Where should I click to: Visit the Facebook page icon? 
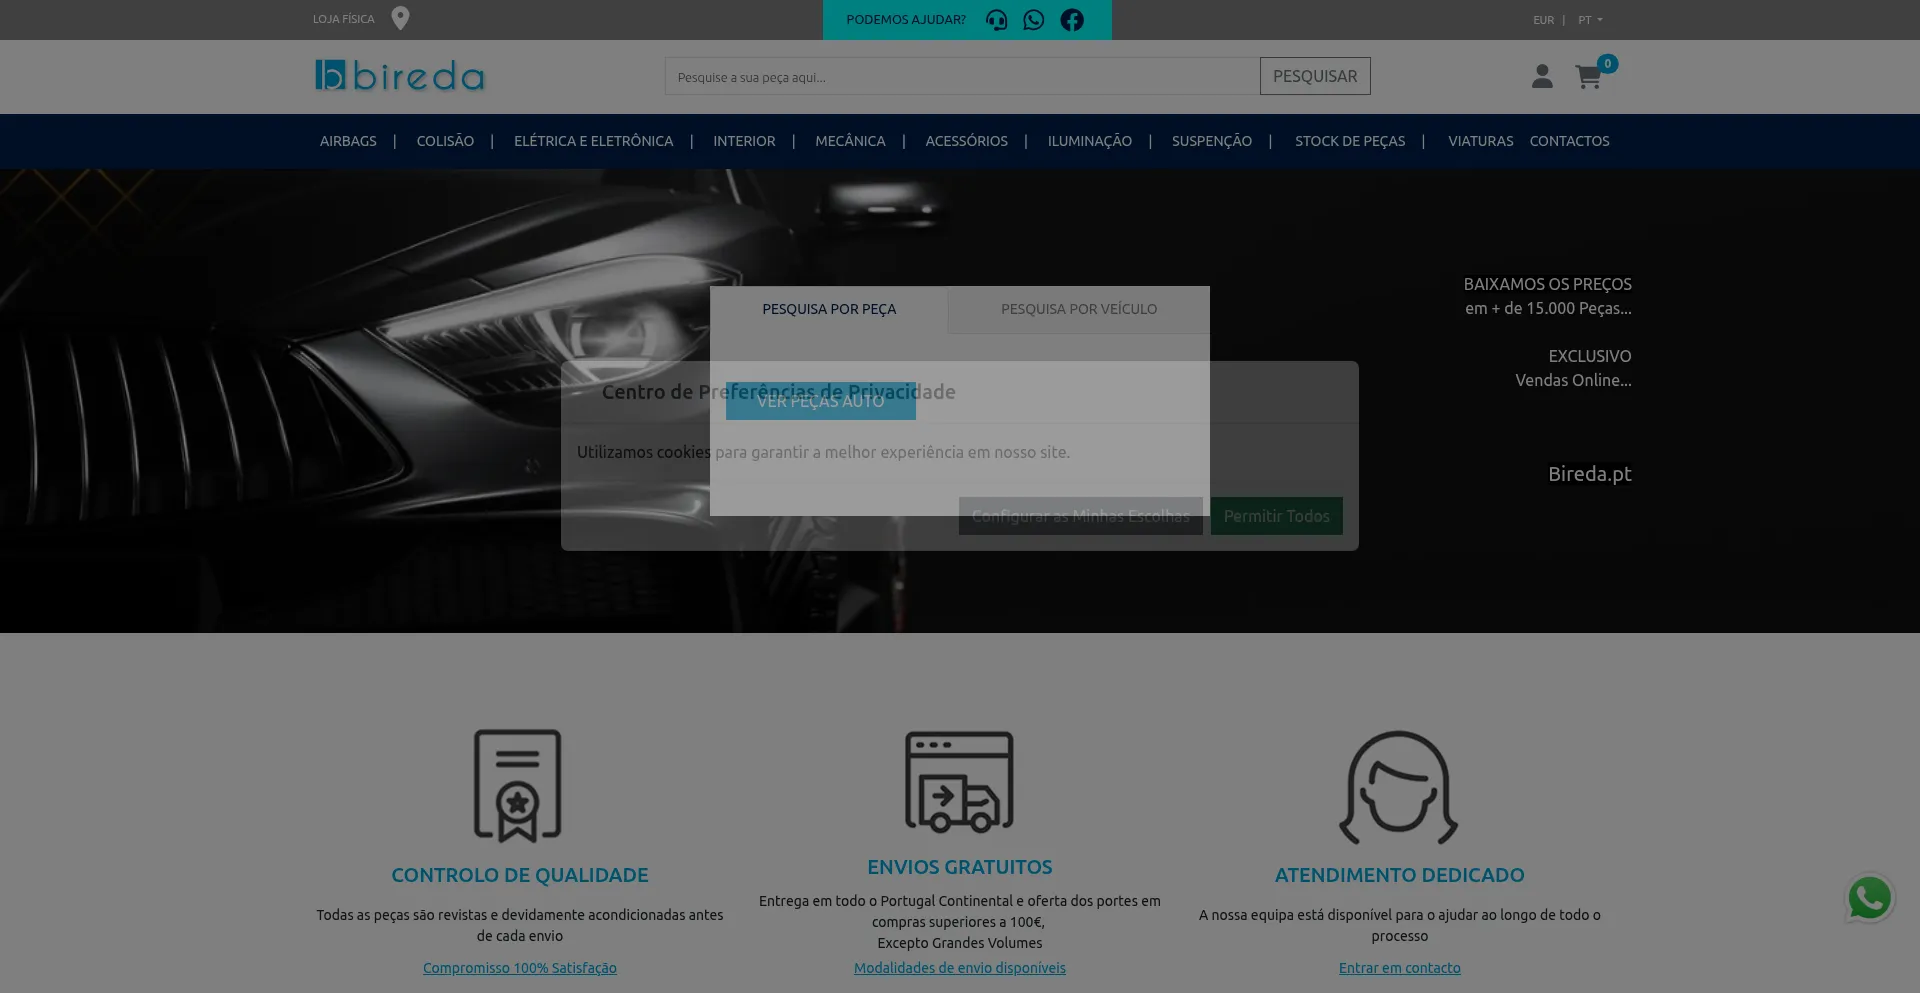[1072, 20]
